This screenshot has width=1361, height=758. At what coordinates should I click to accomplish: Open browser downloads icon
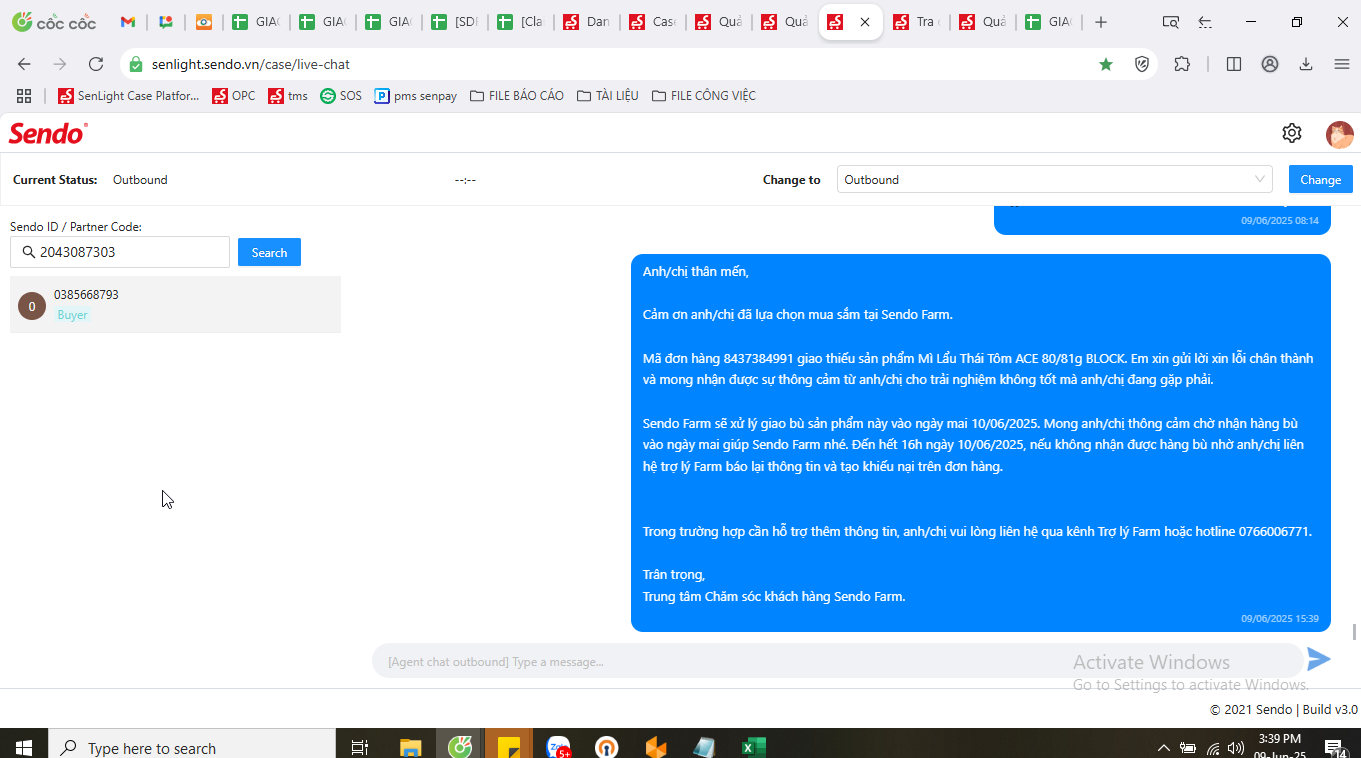click(x=1306, y=64)
